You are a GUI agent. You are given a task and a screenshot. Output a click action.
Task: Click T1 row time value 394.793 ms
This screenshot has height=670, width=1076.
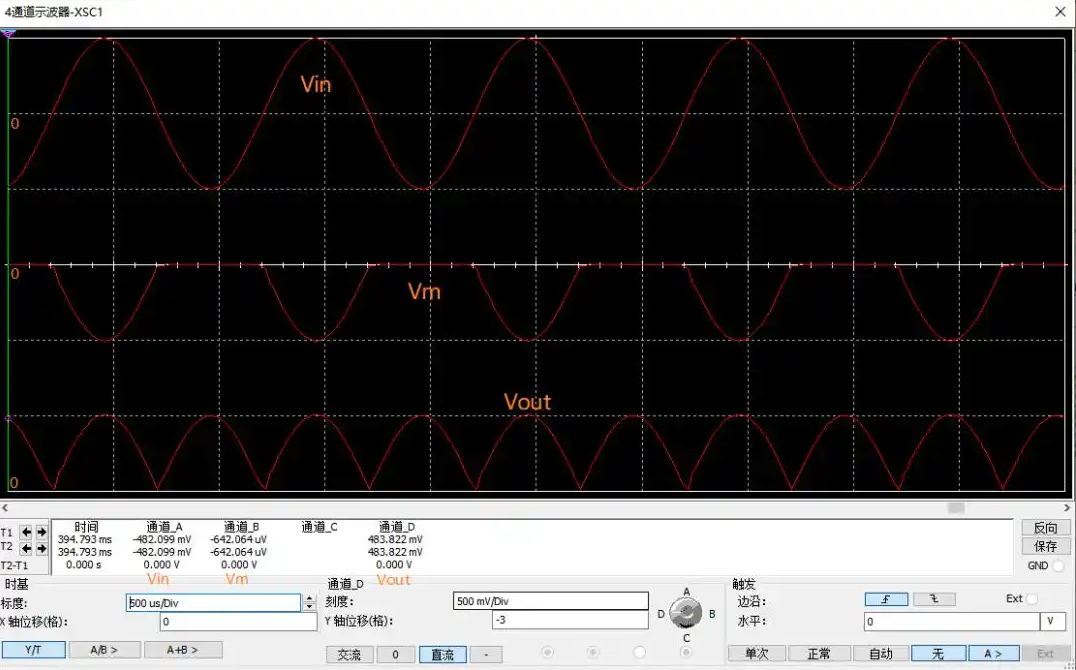click(x=85, y=540)
